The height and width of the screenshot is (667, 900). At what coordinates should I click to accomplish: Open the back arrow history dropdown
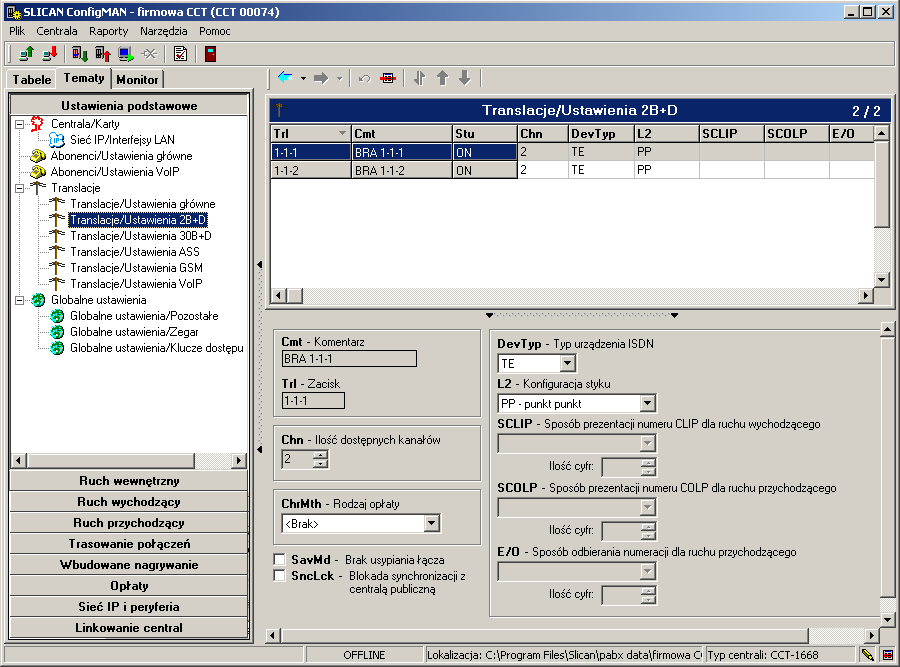tap(303, 78)
